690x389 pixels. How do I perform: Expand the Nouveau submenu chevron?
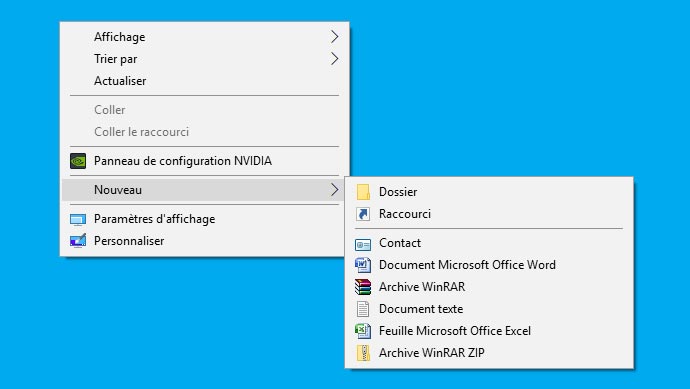click(x=334, y=190)
